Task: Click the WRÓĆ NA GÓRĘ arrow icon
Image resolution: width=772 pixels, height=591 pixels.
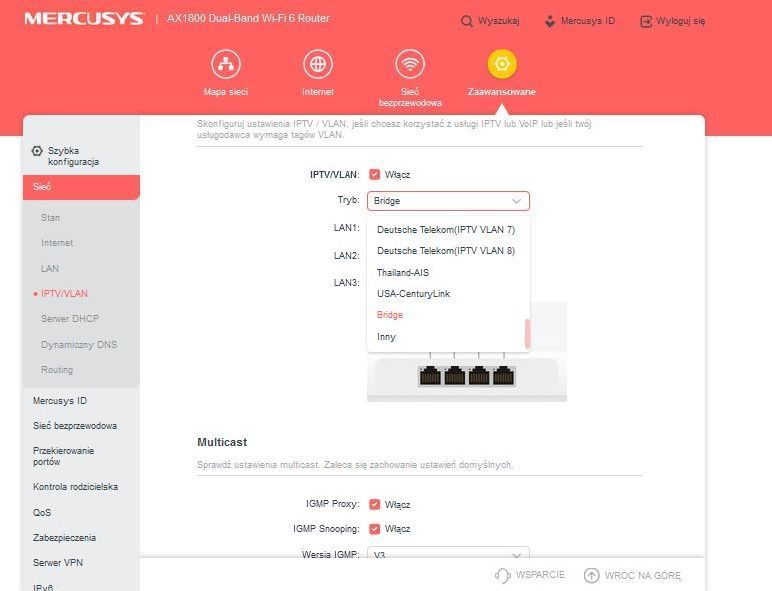Action: [591, 575]
